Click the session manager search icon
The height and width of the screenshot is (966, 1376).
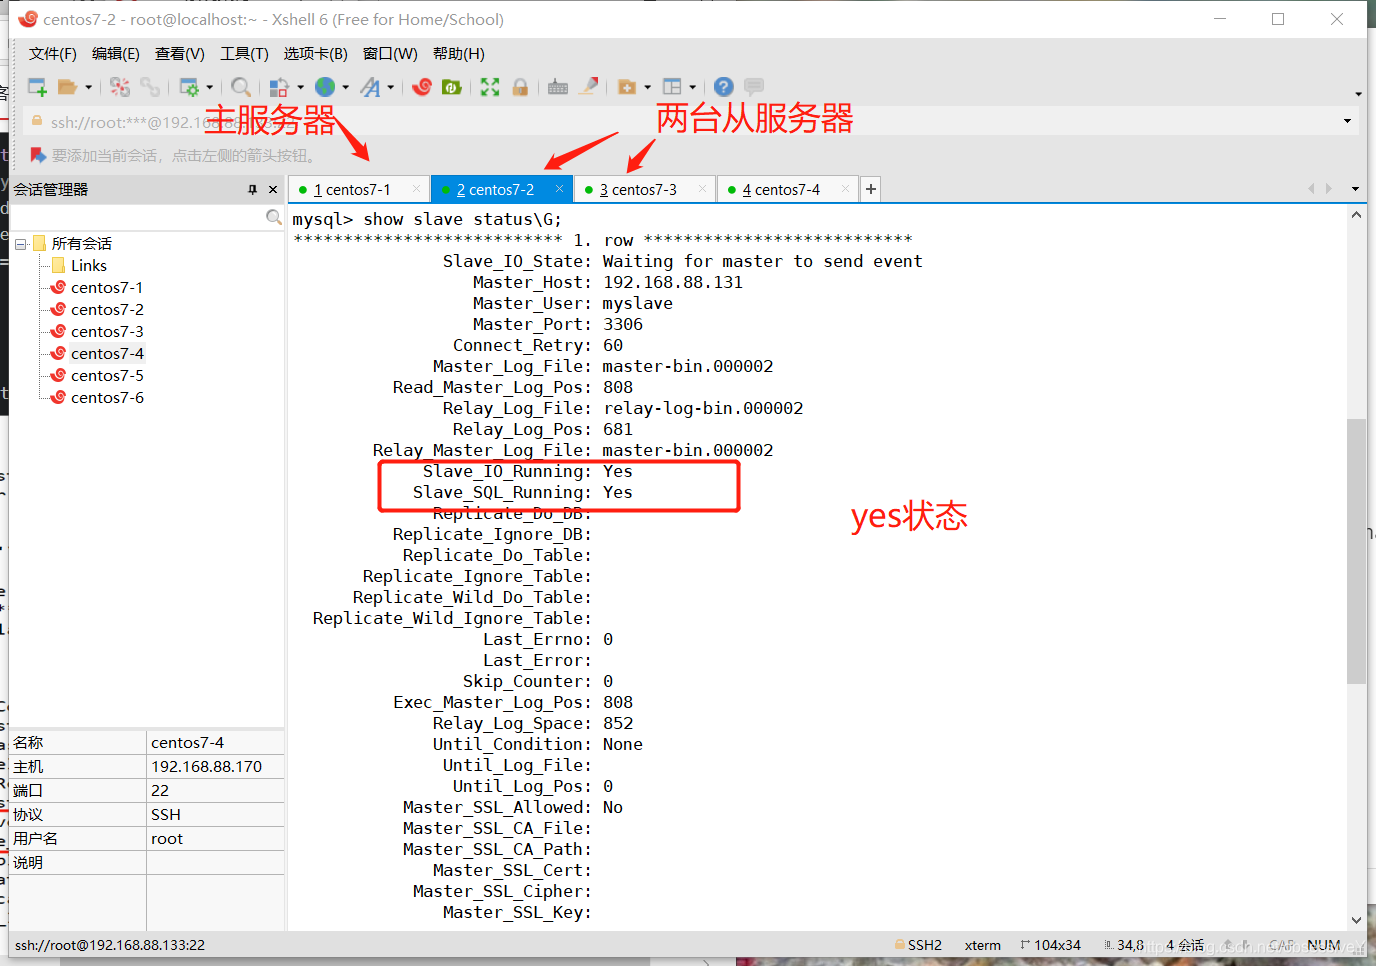(x=273, y=217)
